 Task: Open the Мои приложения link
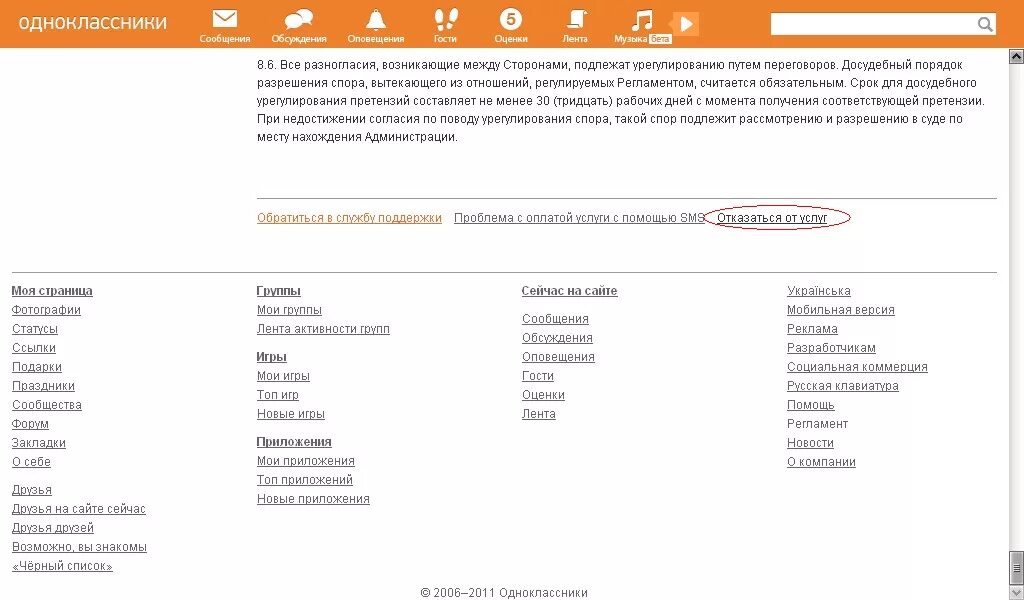[306, 460]
